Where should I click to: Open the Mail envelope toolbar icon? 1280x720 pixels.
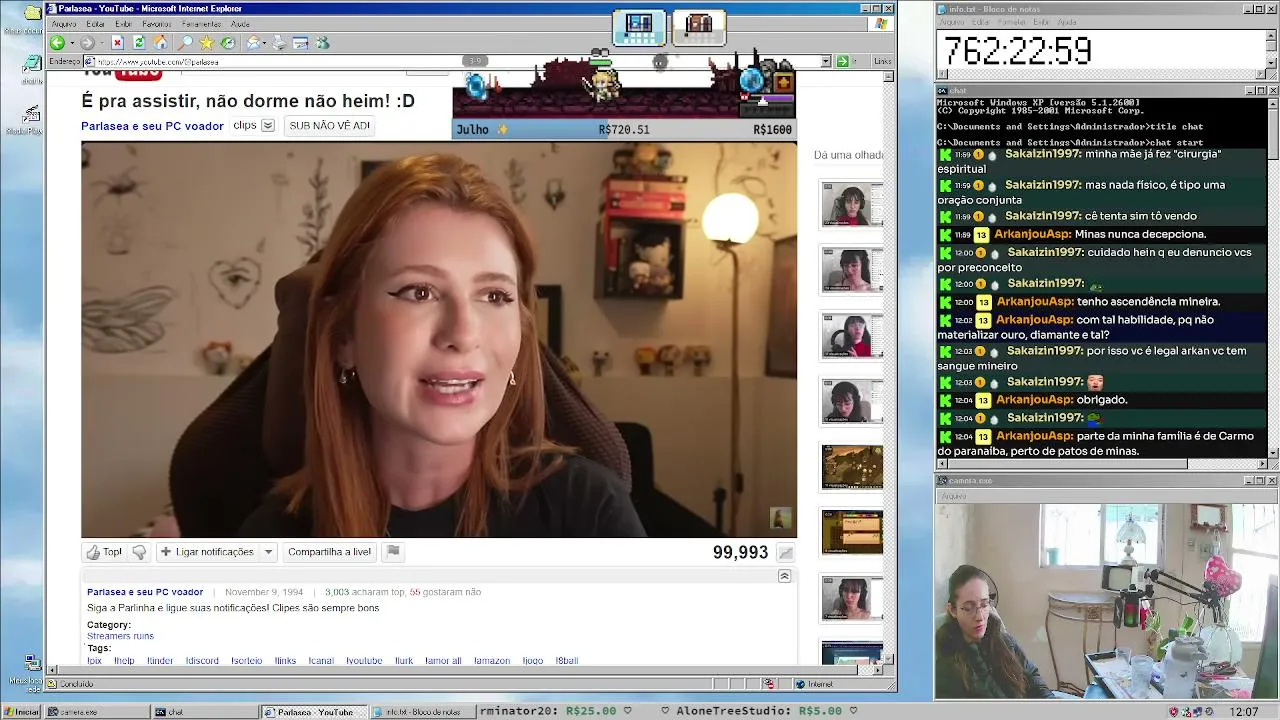(x=253, y=43)
